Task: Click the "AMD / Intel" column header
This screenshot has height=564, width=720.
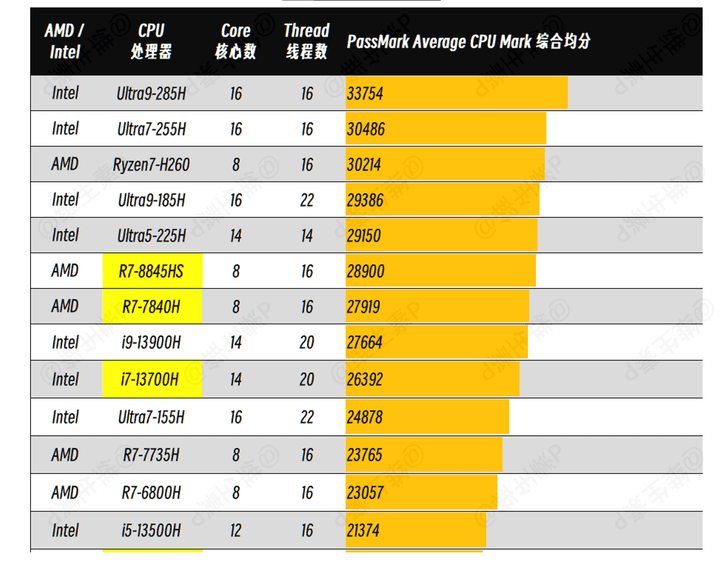Action: click(x=65, y=40)
